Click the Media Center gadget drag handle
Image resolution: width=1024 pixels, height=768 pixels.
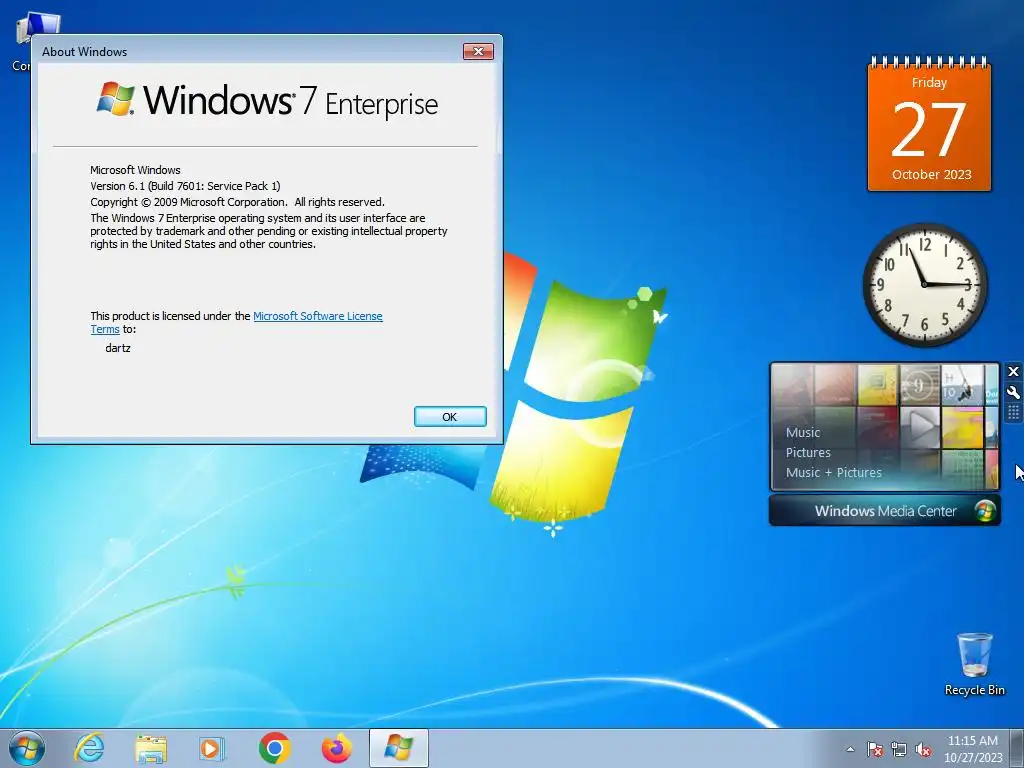coord(1013,413)
